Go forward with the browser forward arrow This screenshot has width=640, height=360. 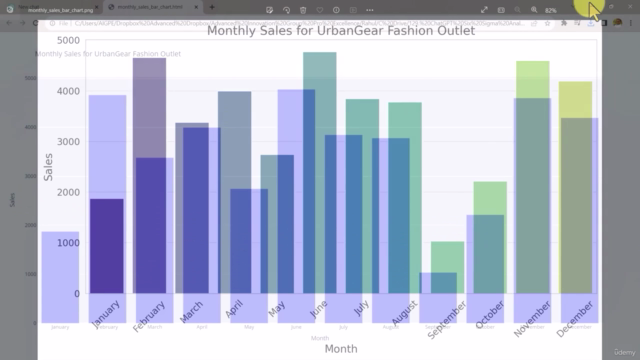coord(22,23)
